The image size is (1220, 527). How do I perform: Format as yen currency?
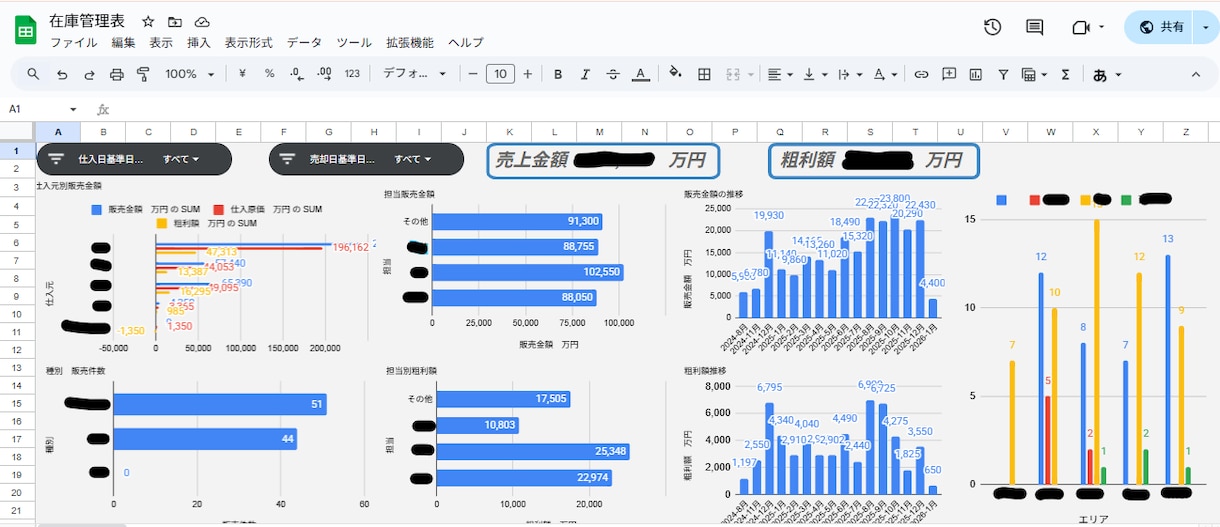pyautogui.click(x=242, y=74)
